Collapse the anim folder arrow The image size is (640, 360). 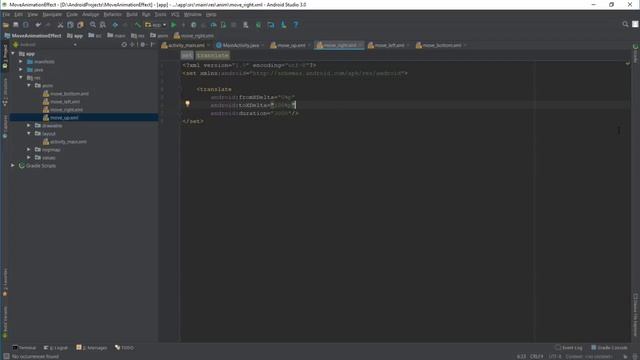pos(29,85)
